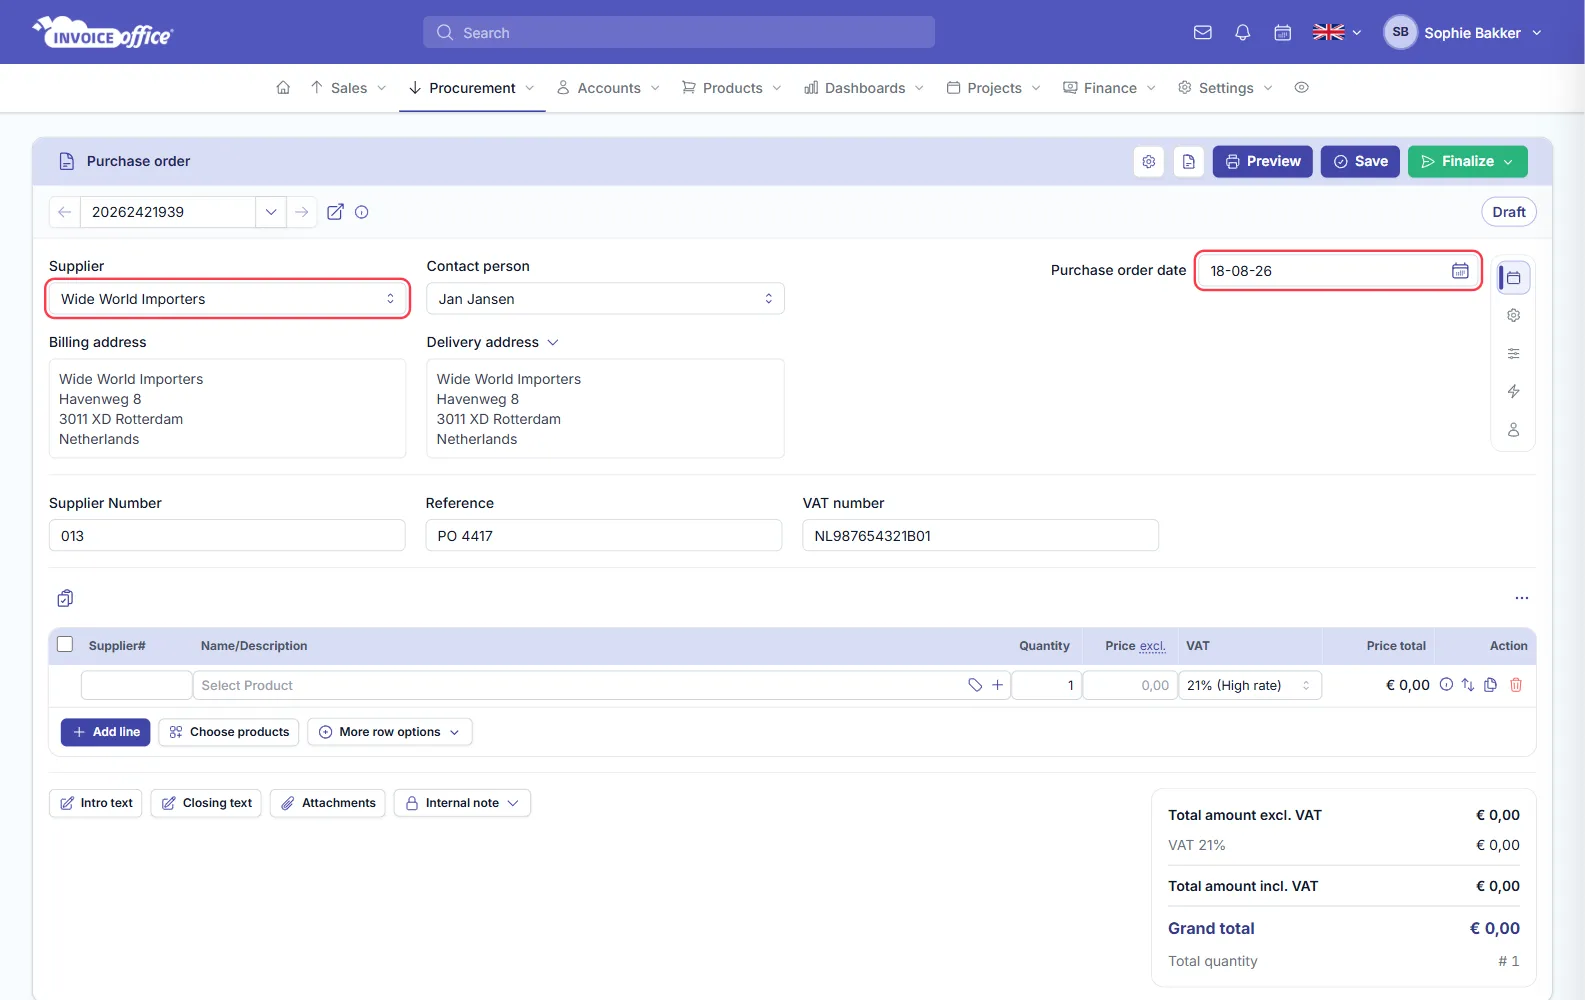Open the mail inbox icon
The height and width of the screenshot is (1000, 1585).
tap(1203, 33)
